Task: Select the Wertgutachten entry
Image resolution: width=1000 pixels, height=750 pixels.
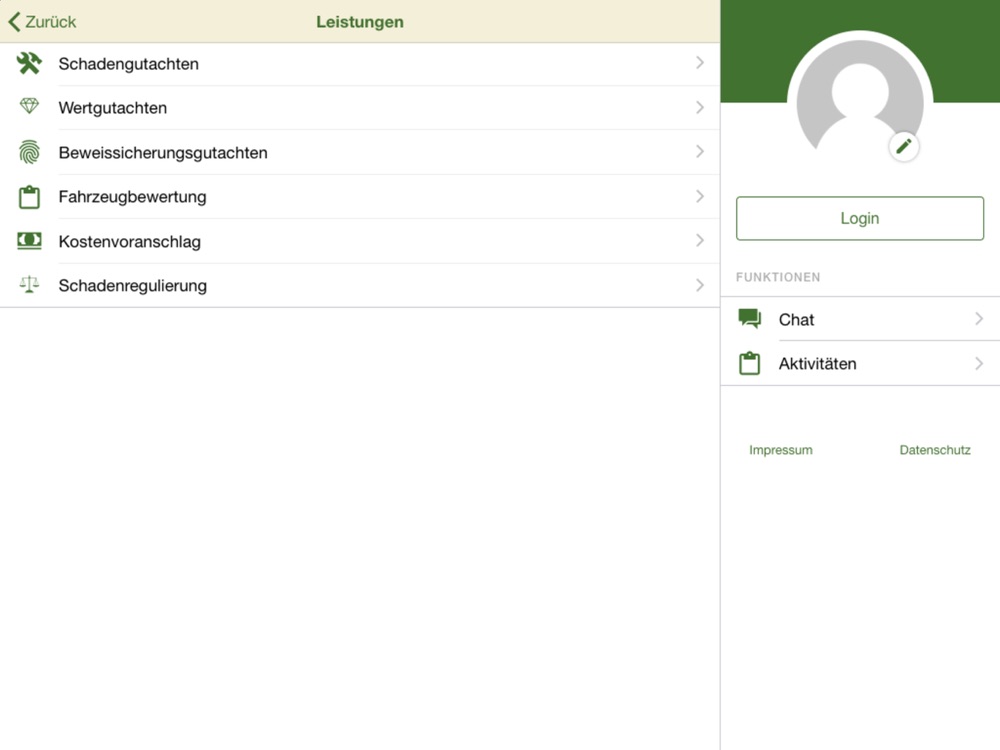Action: coord(360,108)
